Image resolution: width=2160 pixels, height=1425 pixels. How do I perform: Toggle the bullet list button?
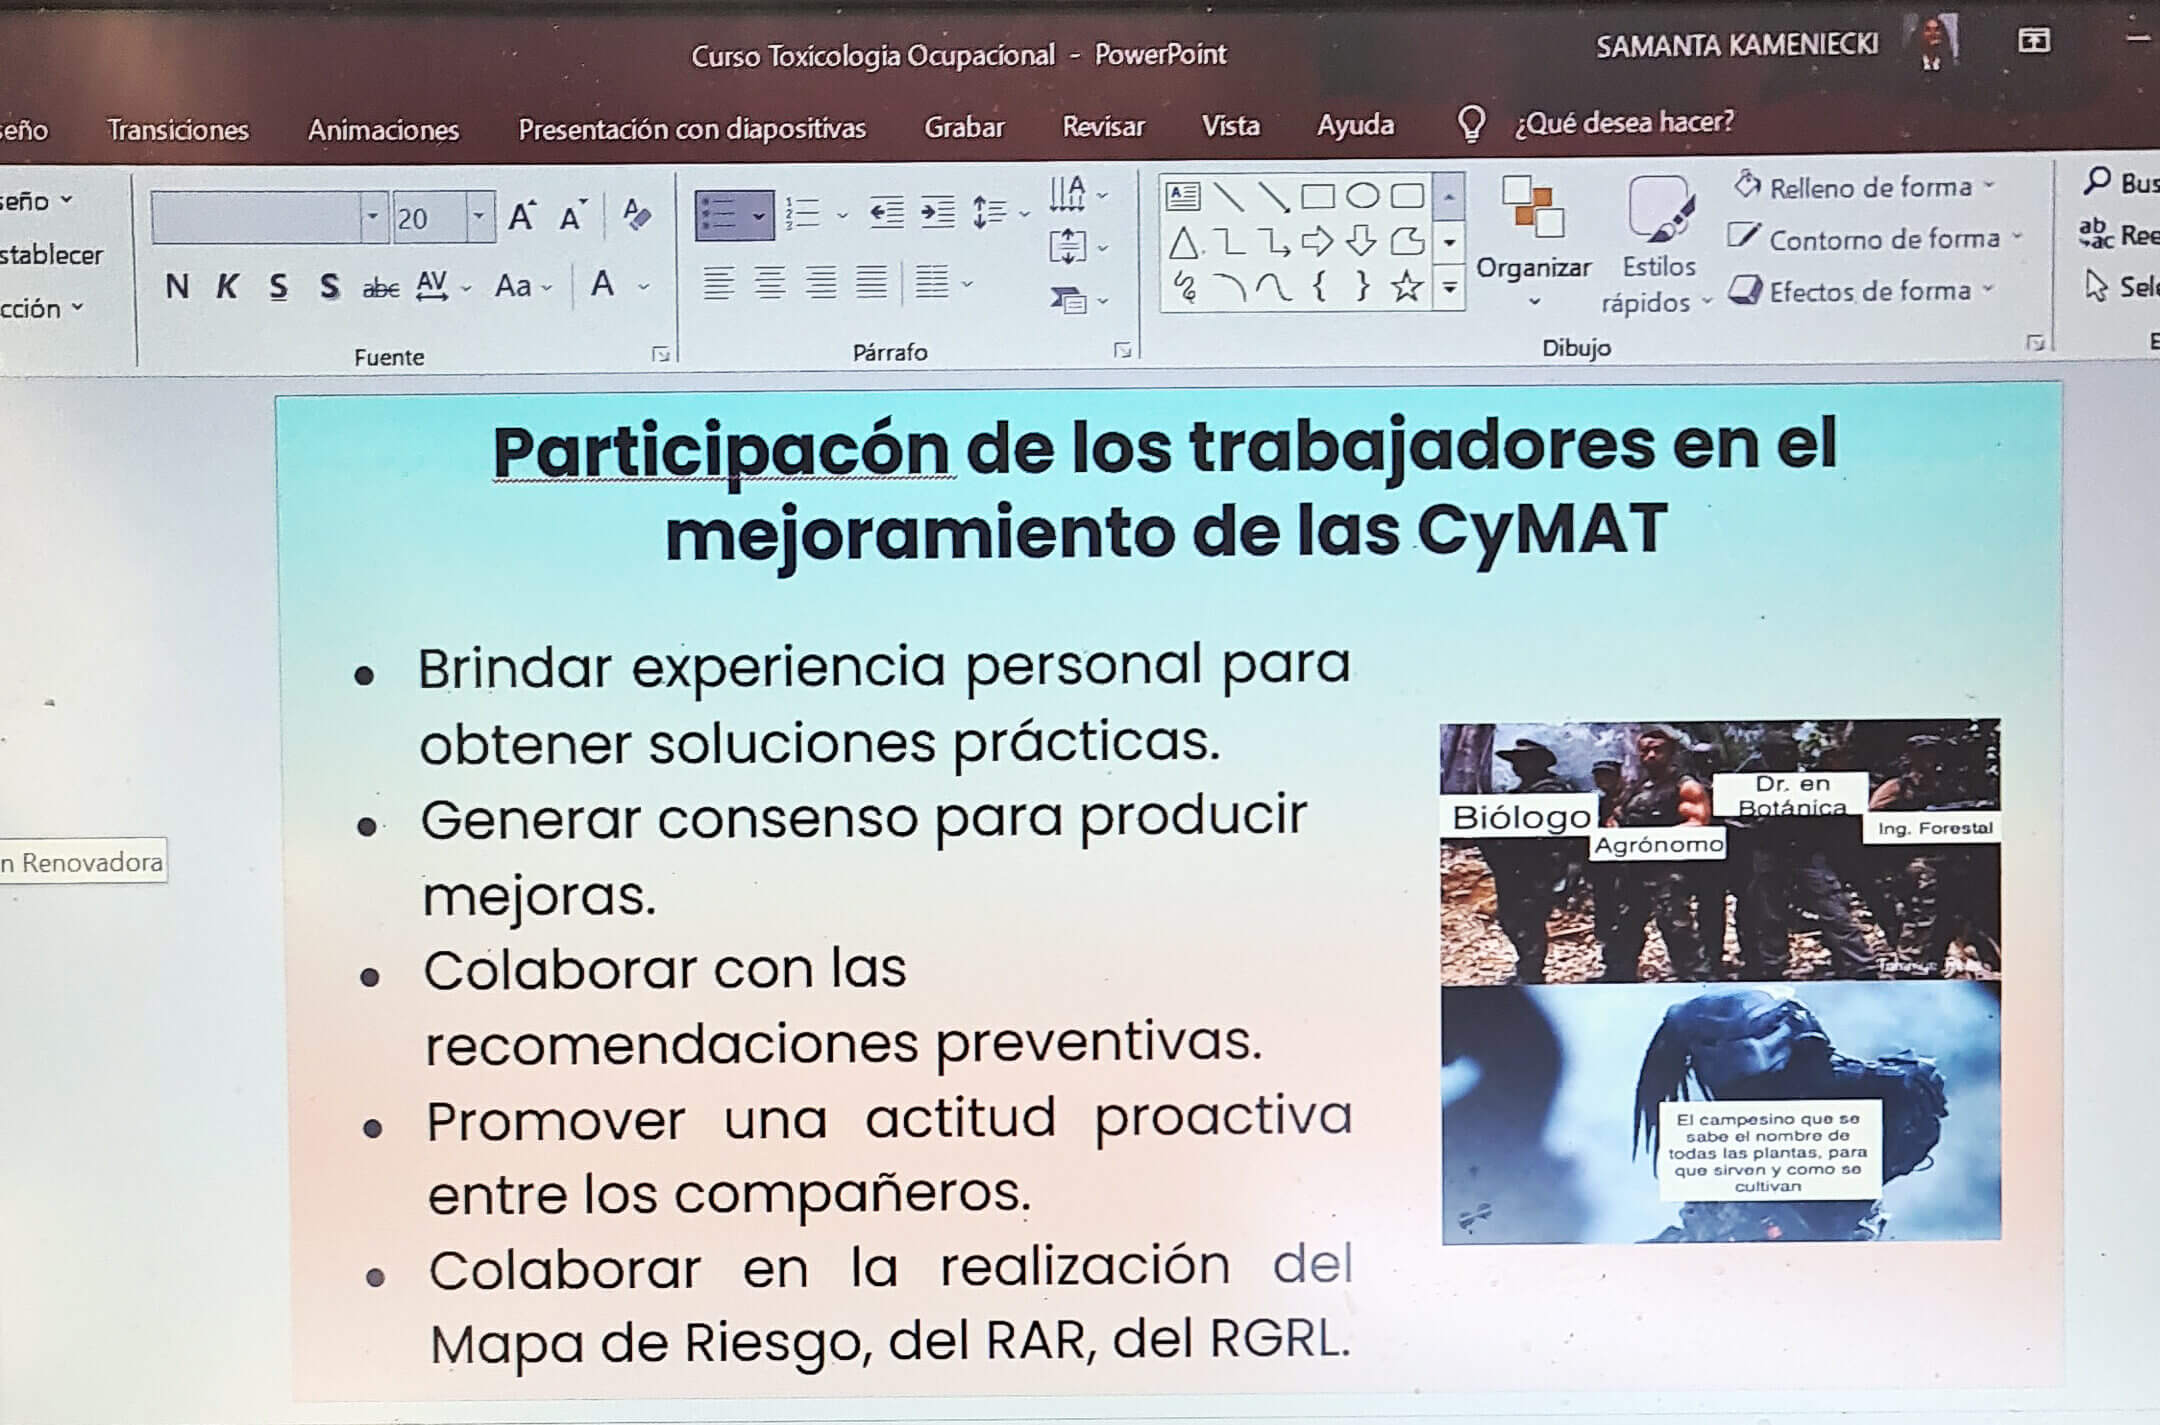coord(719,215)
